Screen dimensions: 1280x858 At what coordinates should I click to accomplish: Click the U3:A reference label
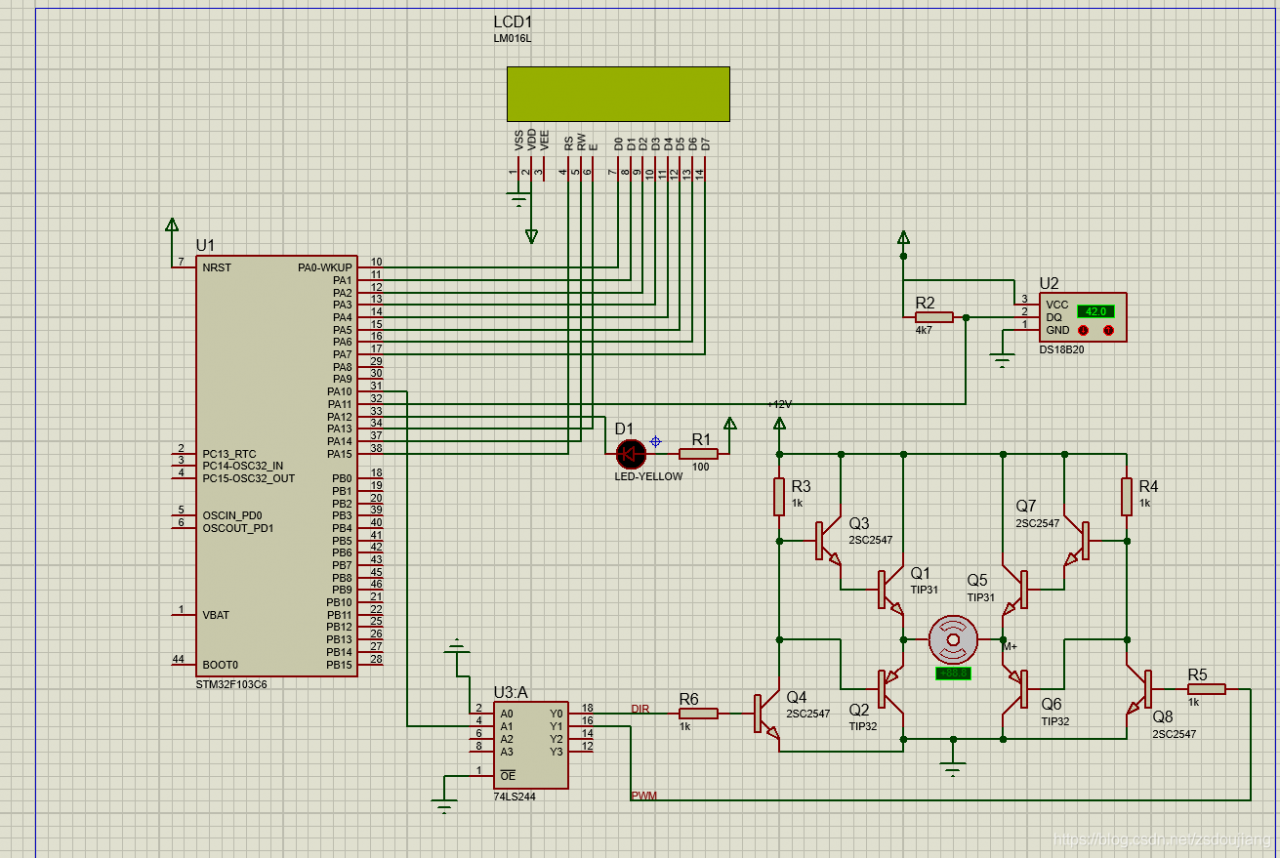click(511, 692)
